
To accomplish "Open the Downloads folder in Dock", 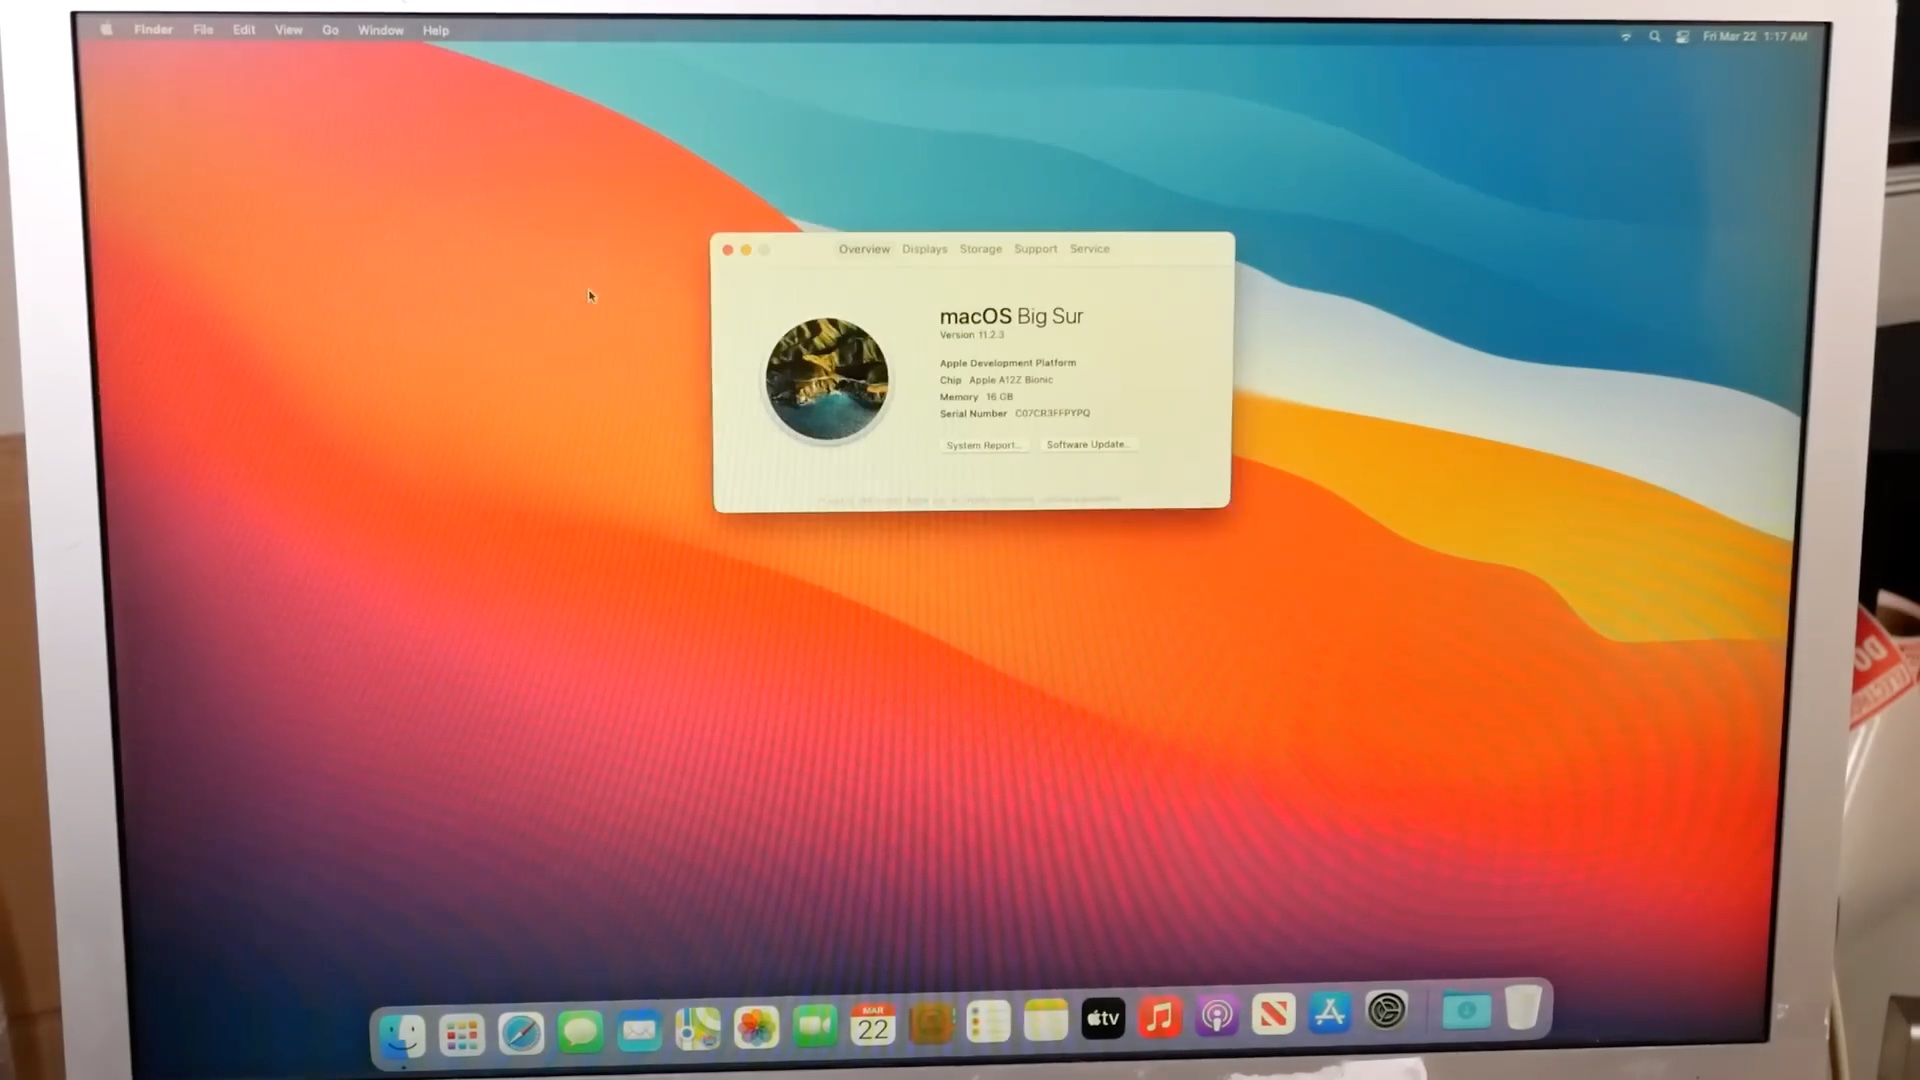I will click(x=1466, y=1010).
